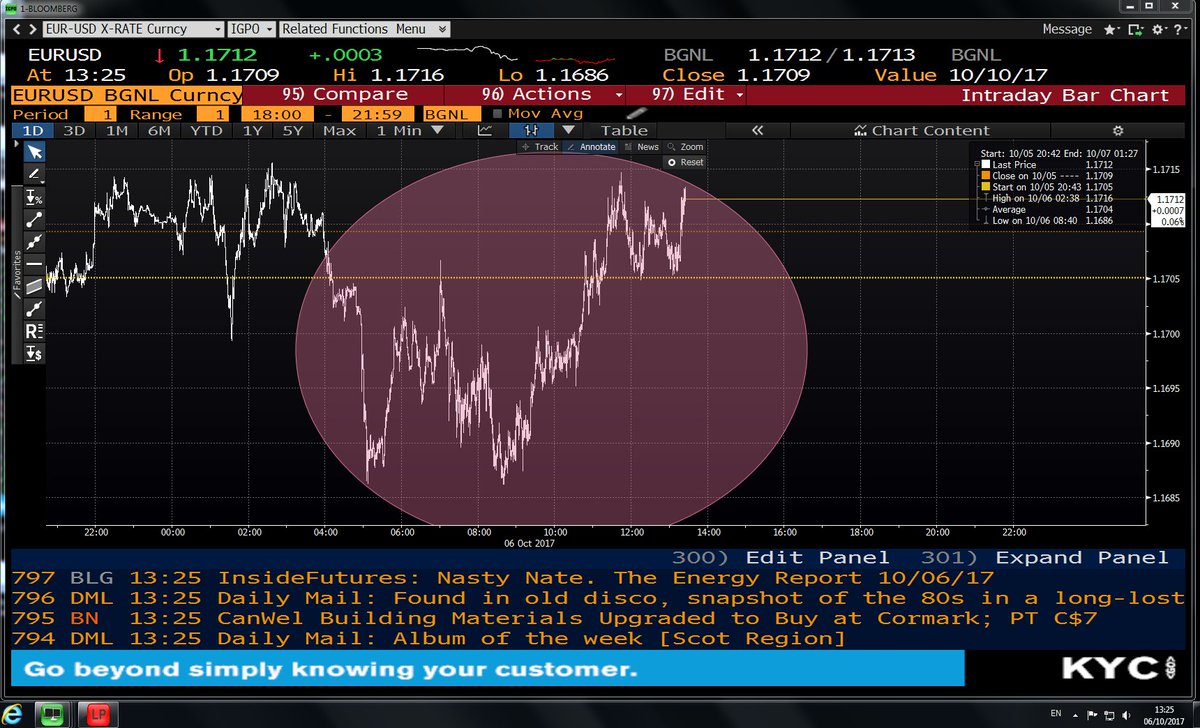Select the horizontal line tool
This screenshot has height=728, width=1200.
click(x=34, y=264)
